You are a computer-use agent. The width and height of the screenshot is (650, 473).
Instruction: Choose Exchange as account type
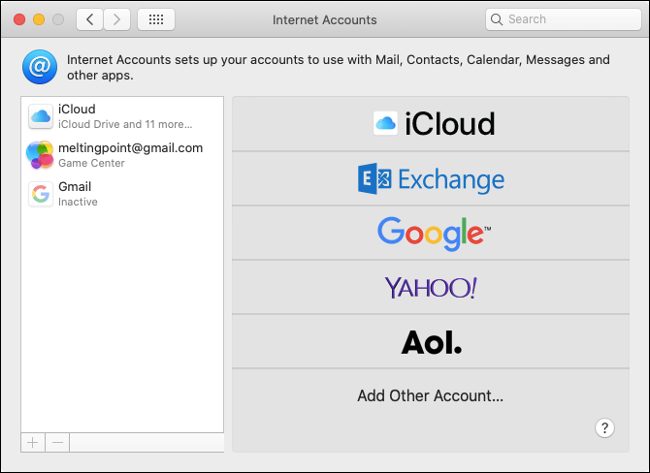pos(431,178)
